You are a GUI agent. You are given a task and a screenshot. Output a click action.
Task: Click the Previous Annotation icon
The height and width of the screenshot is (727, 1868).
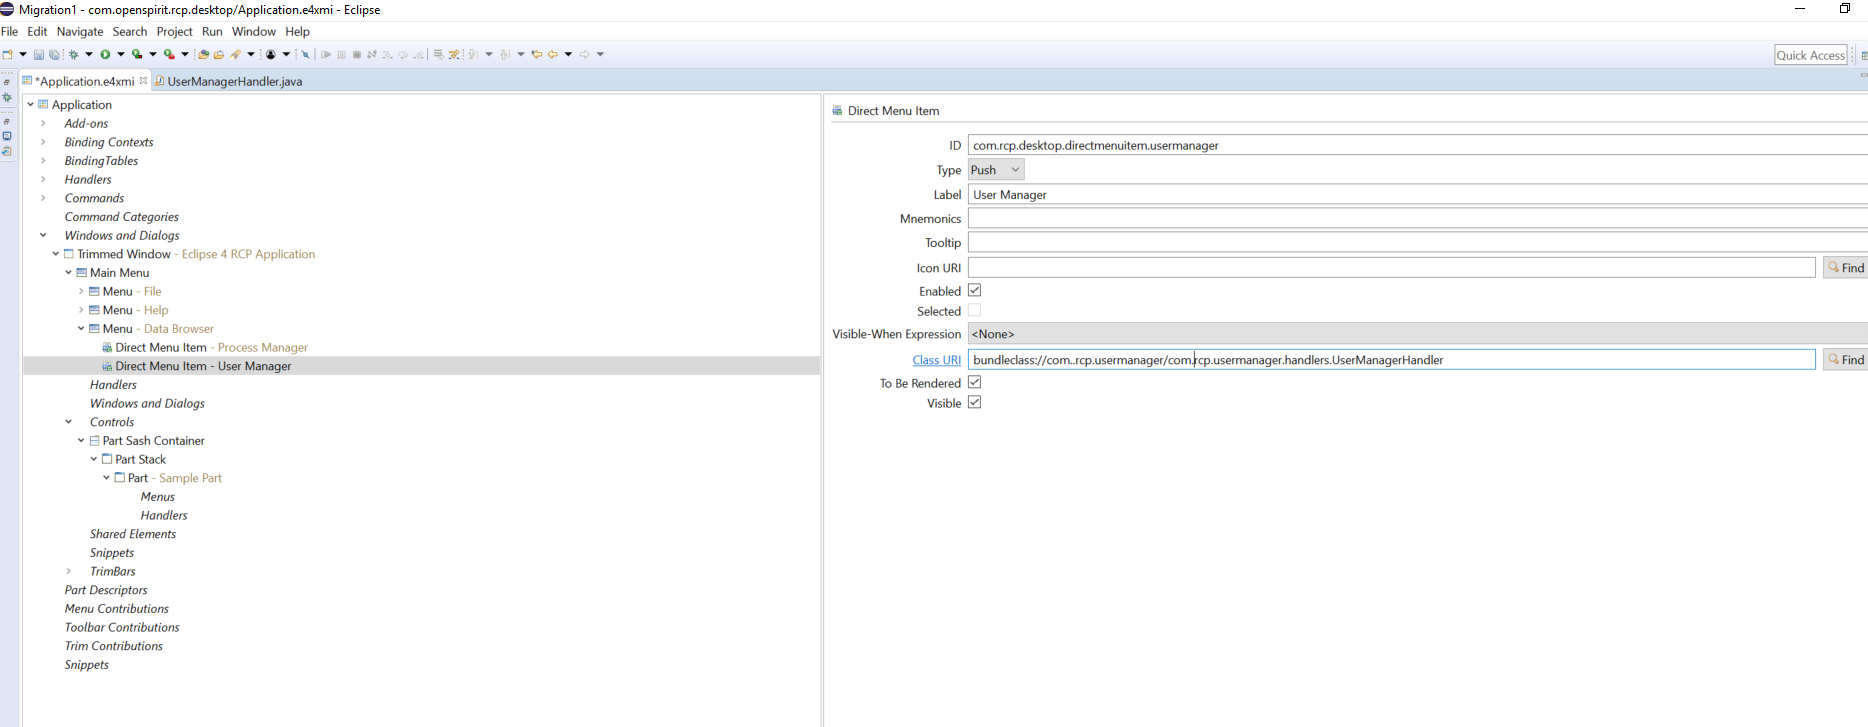point(504,54)
